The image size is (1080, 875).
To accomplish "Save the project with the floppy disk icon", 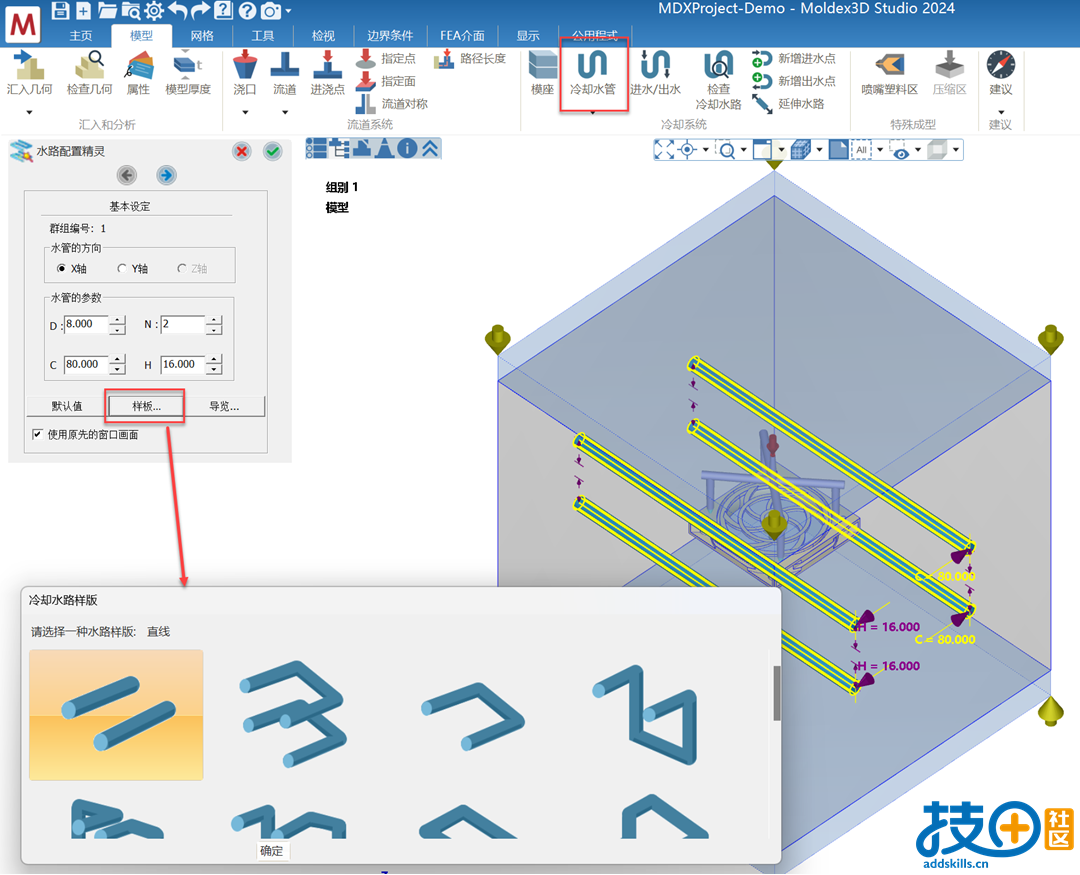I will [60, 10].
